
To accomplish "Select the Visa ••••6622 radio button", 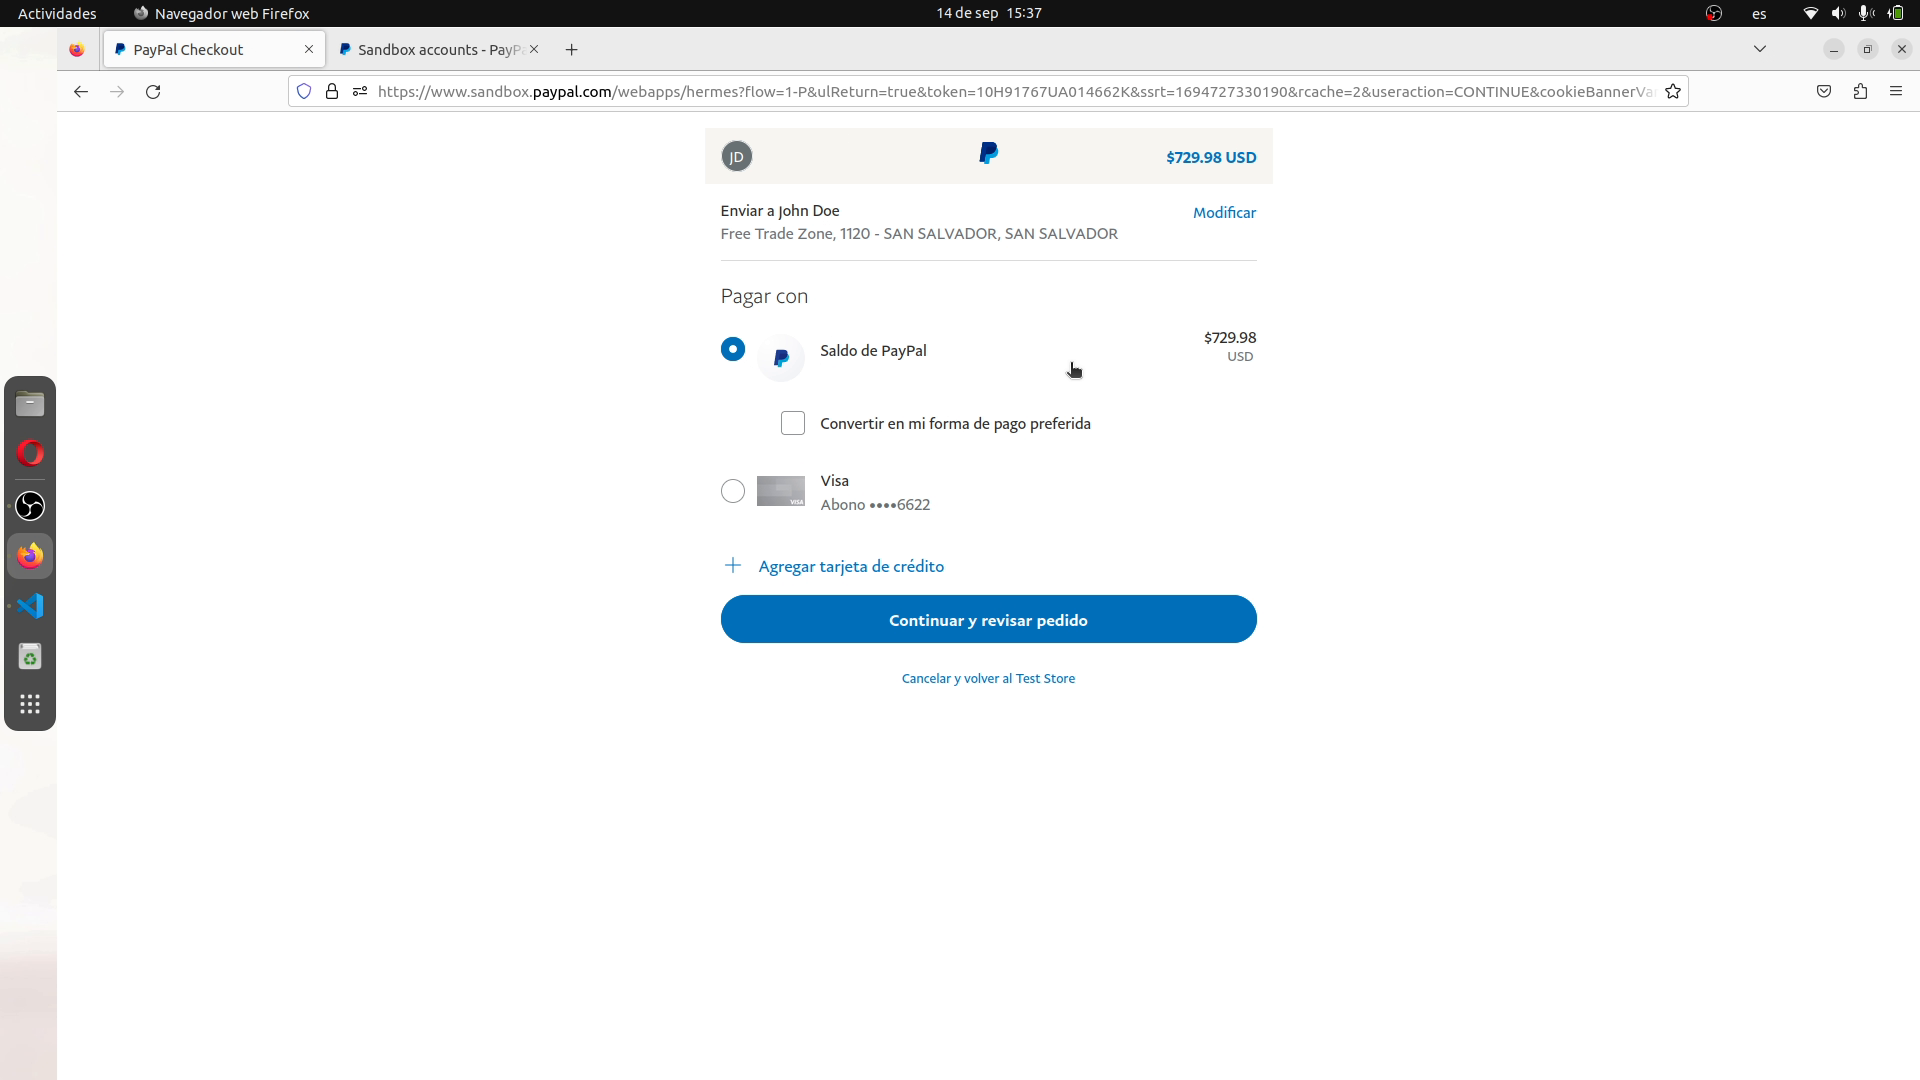I will (733, 491).
